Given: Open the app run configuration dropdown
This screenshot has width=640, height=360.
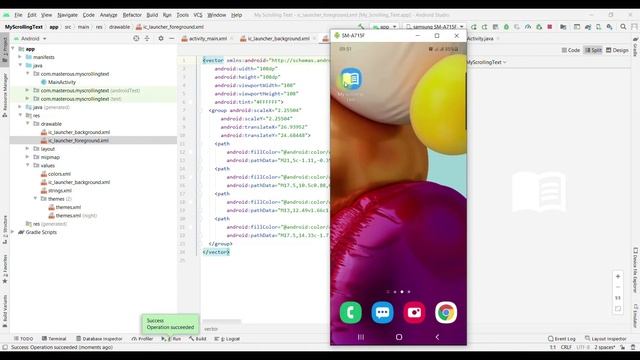Looking at the screenshot, I should [x=384, y=27].
